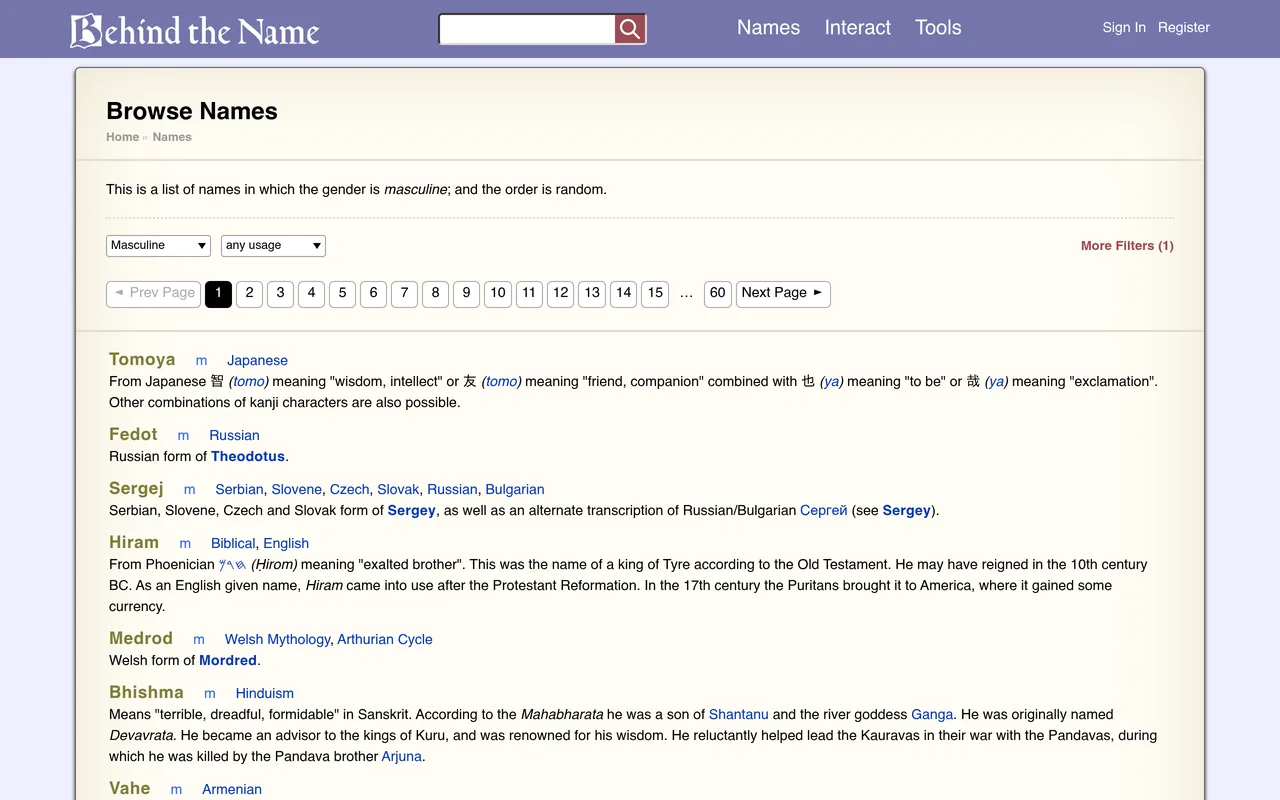Click the Japanese usage link
This screenshot has height=800, width=1280.
(257, 361)
